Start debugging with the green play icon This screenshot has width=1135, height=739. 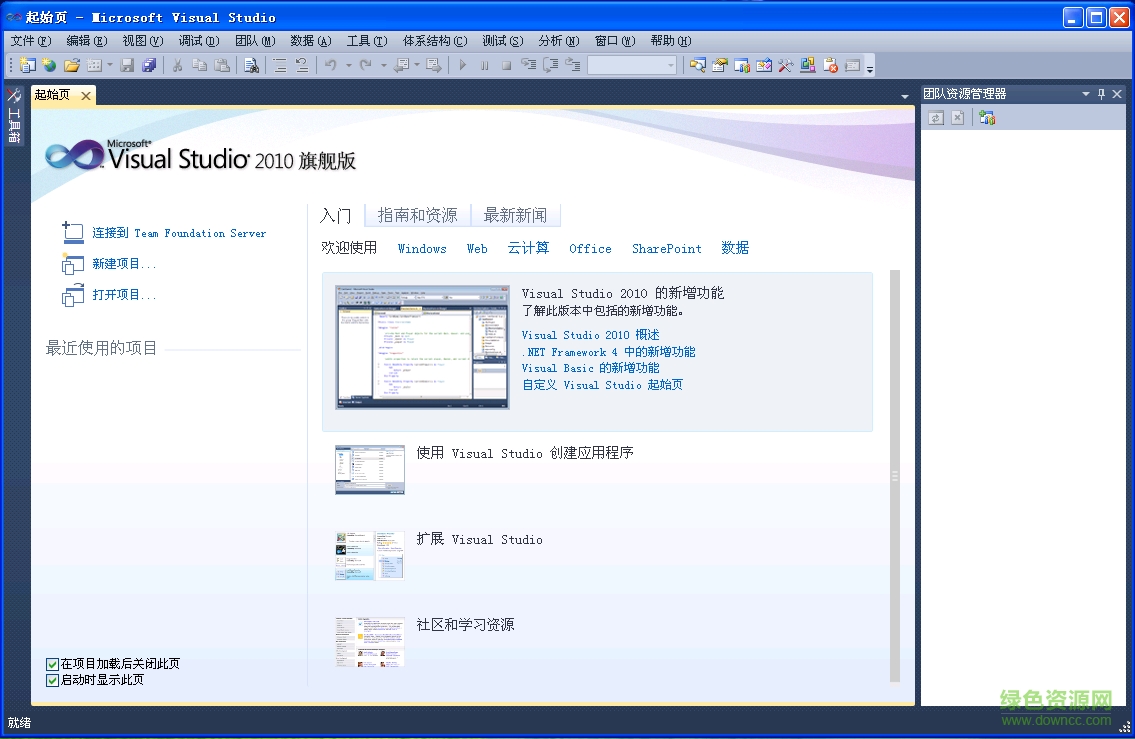[x=462, y=65]
